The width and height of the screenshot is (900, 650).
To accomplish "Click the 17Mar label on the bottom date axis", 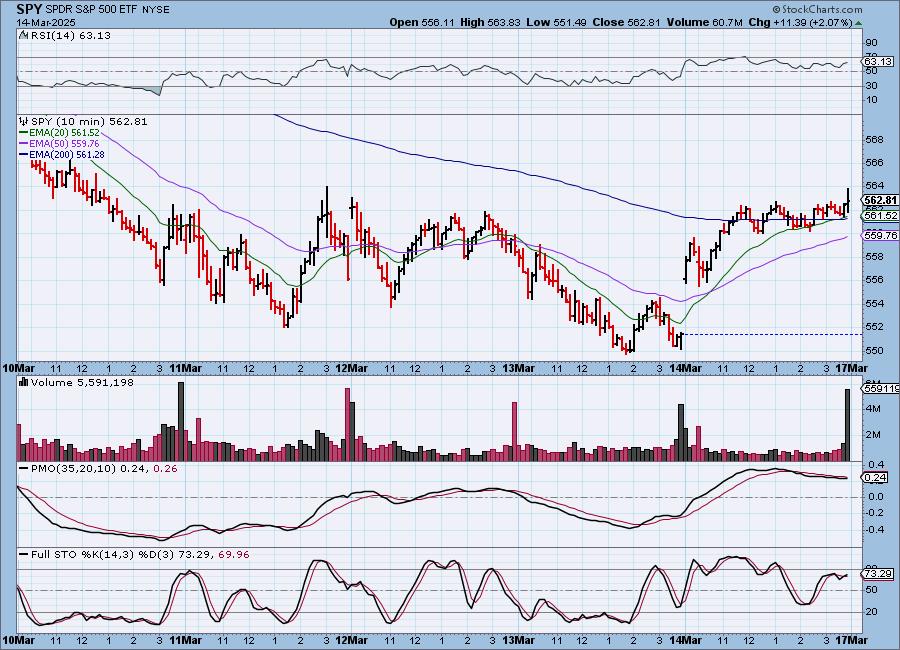I will (x=851, y=640).
